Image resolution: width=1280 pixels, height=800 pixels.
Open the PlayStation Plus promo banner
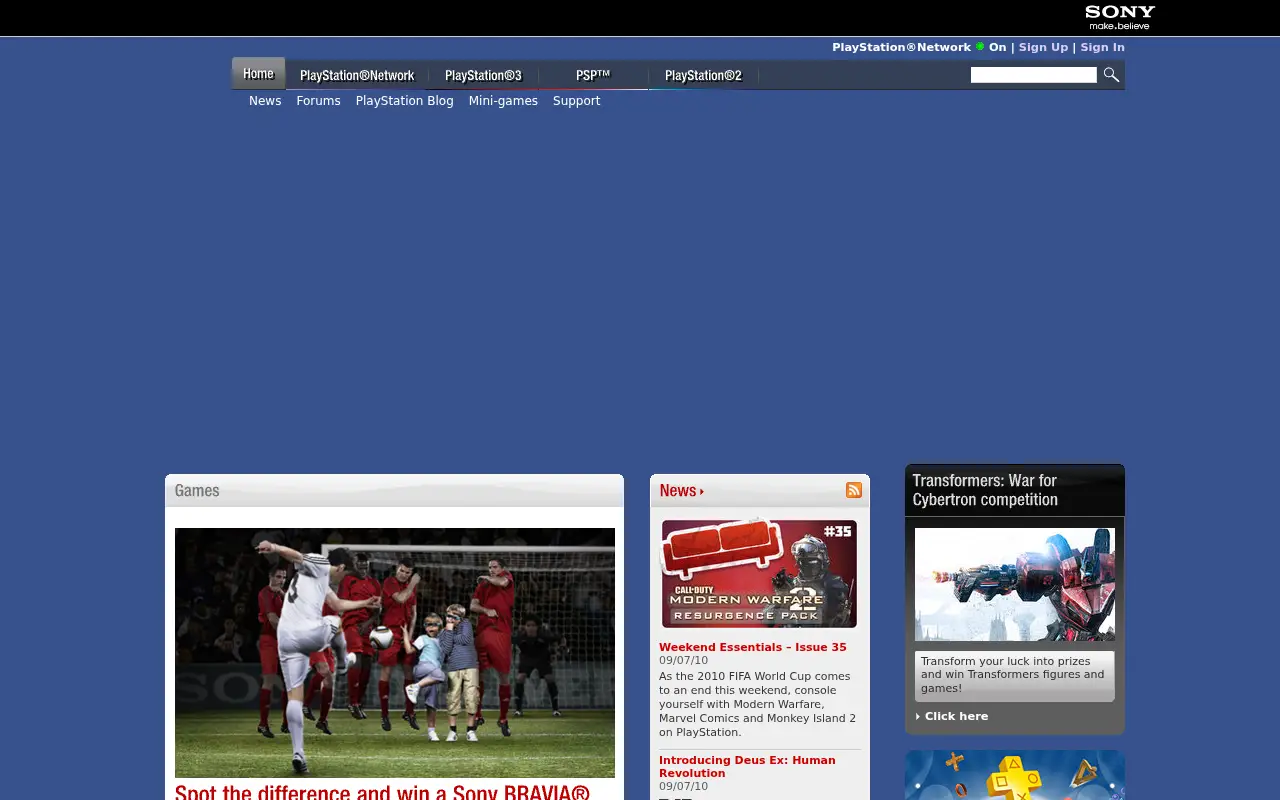pos(1015,775)
